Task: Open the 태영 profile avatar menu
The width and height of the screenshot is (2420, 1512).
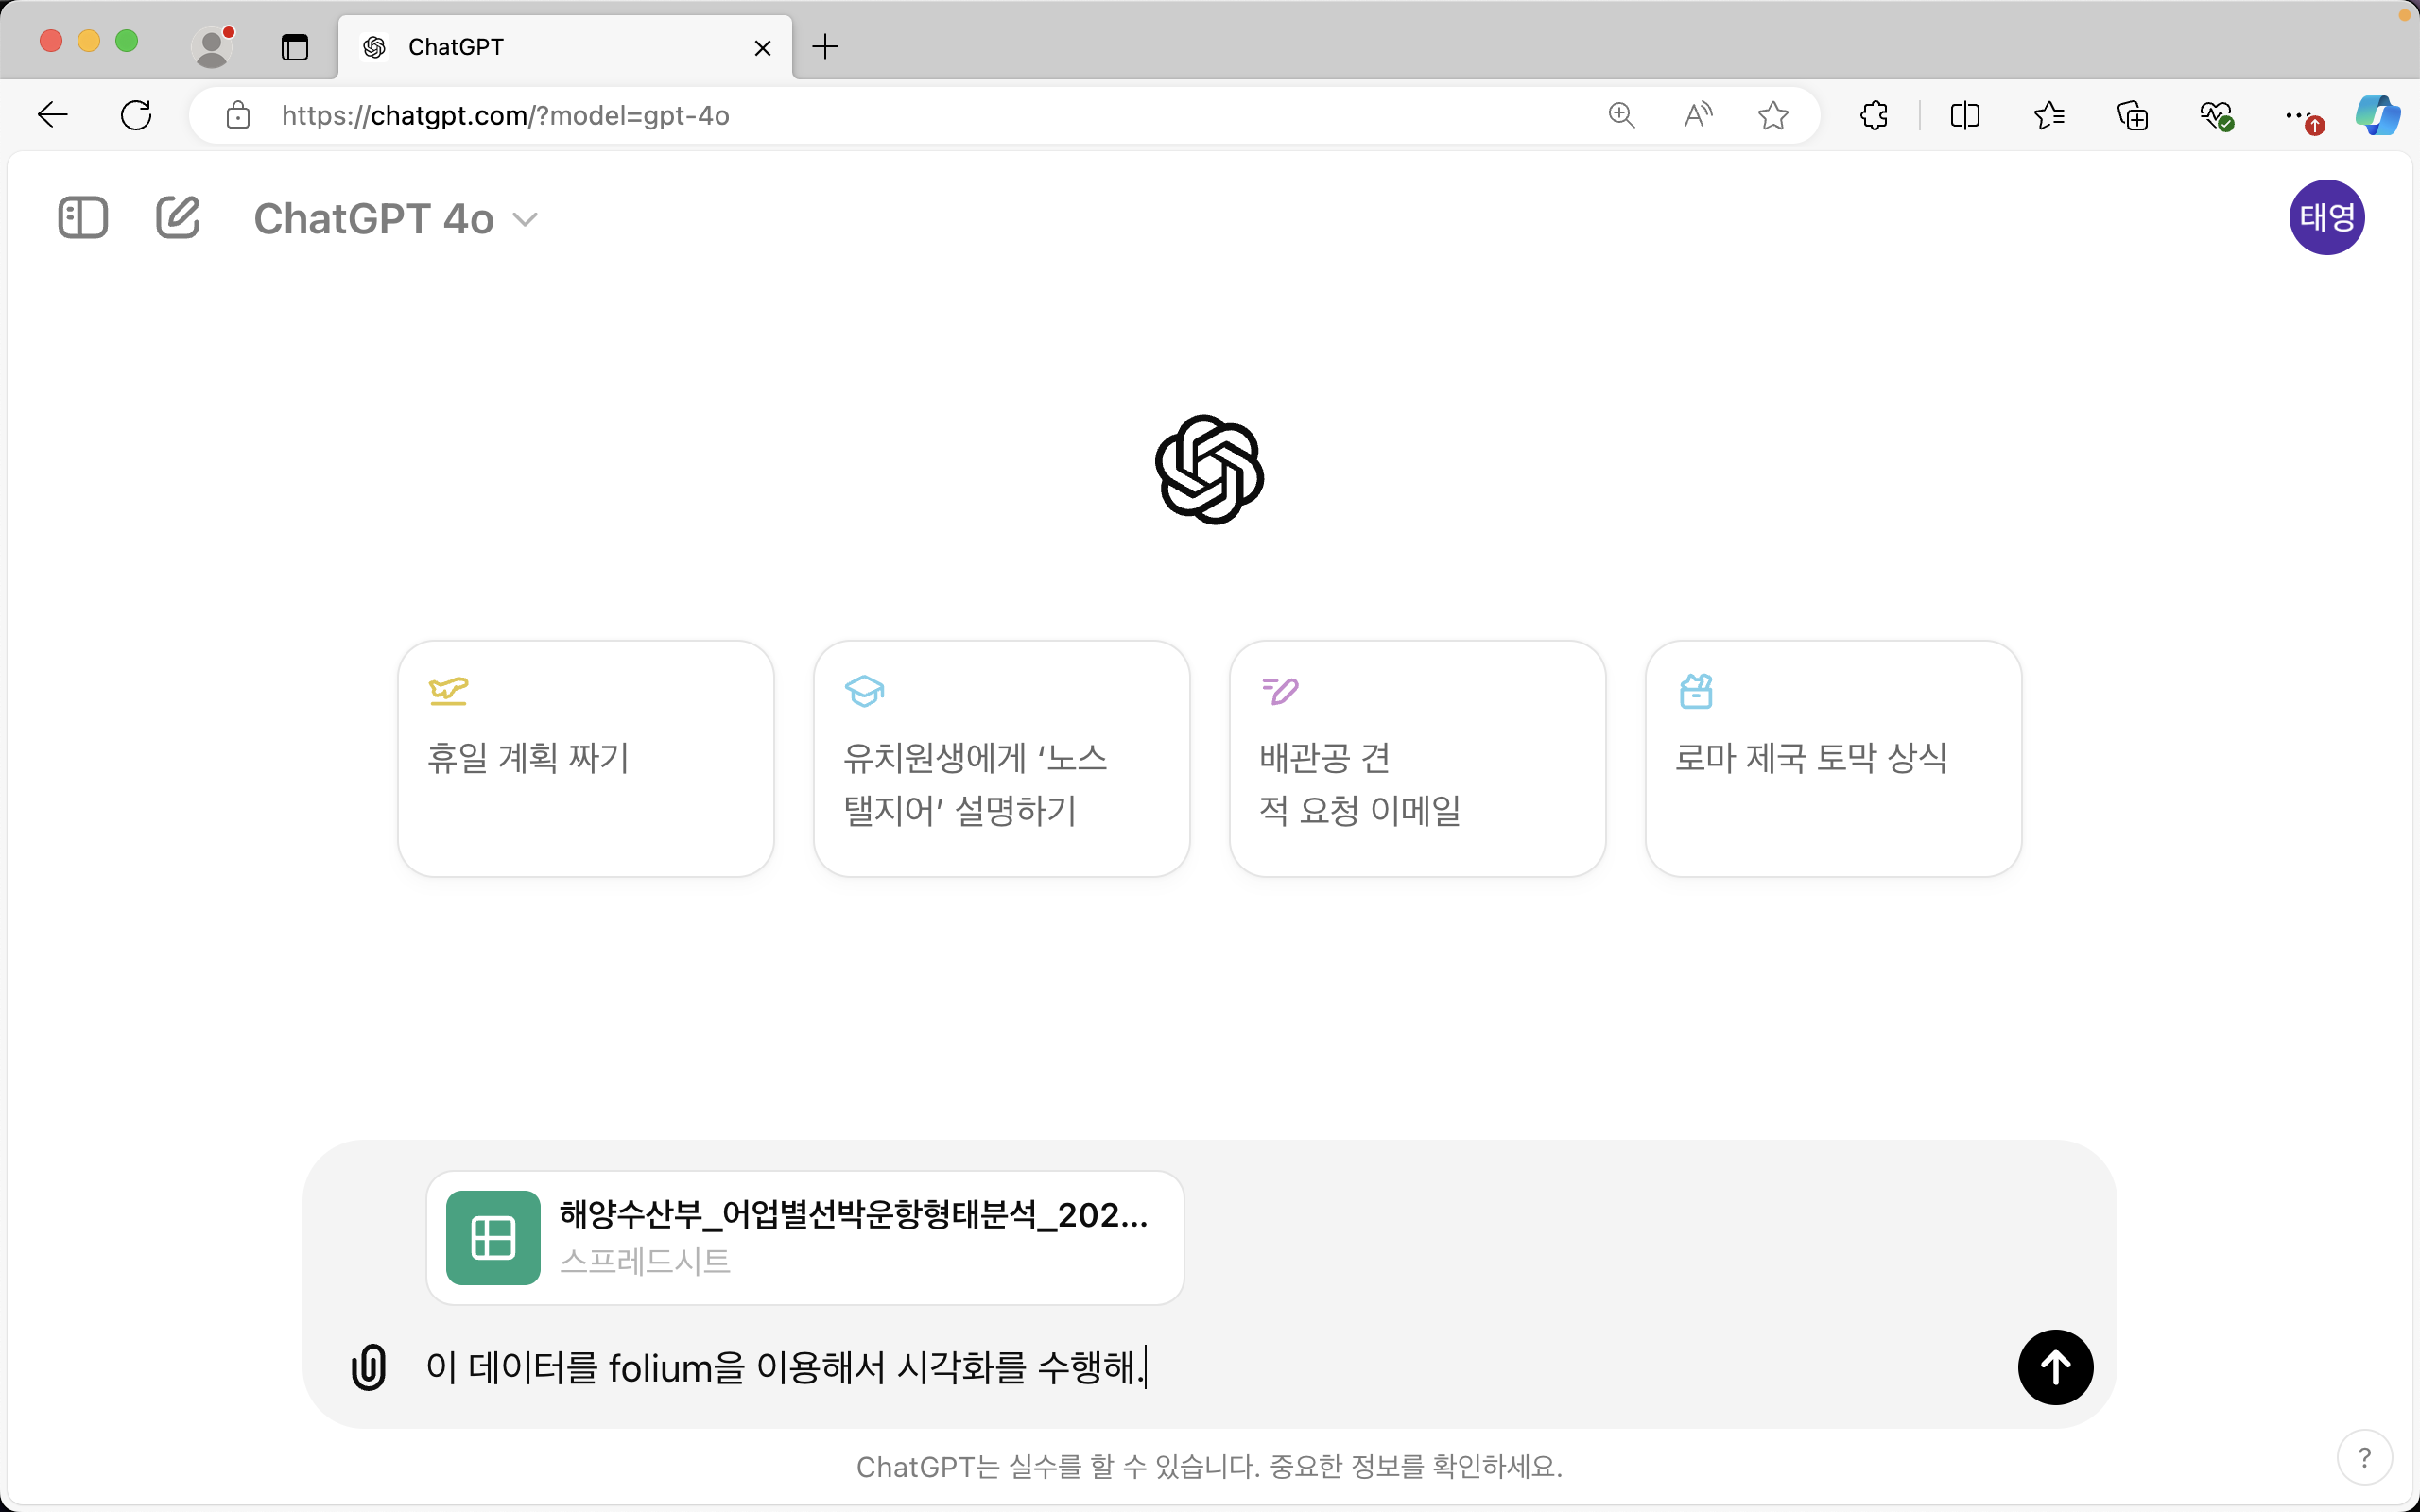Action: (2326, 217)
